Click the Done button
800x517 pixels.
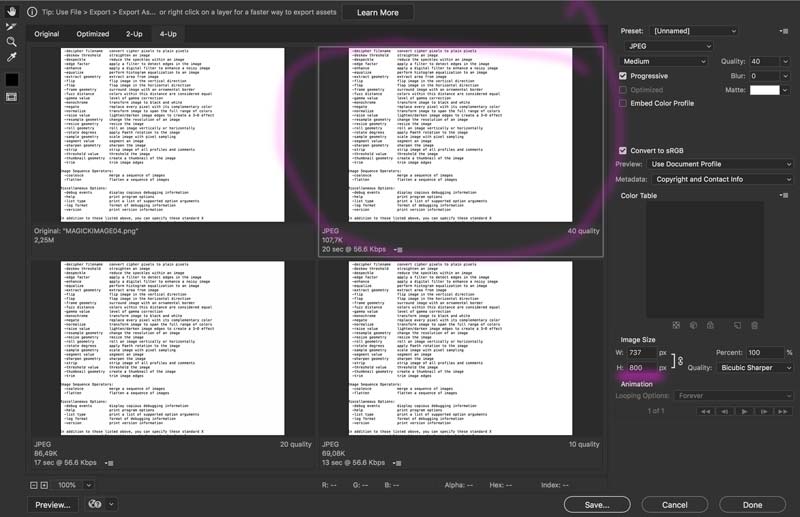pos(753,505)
